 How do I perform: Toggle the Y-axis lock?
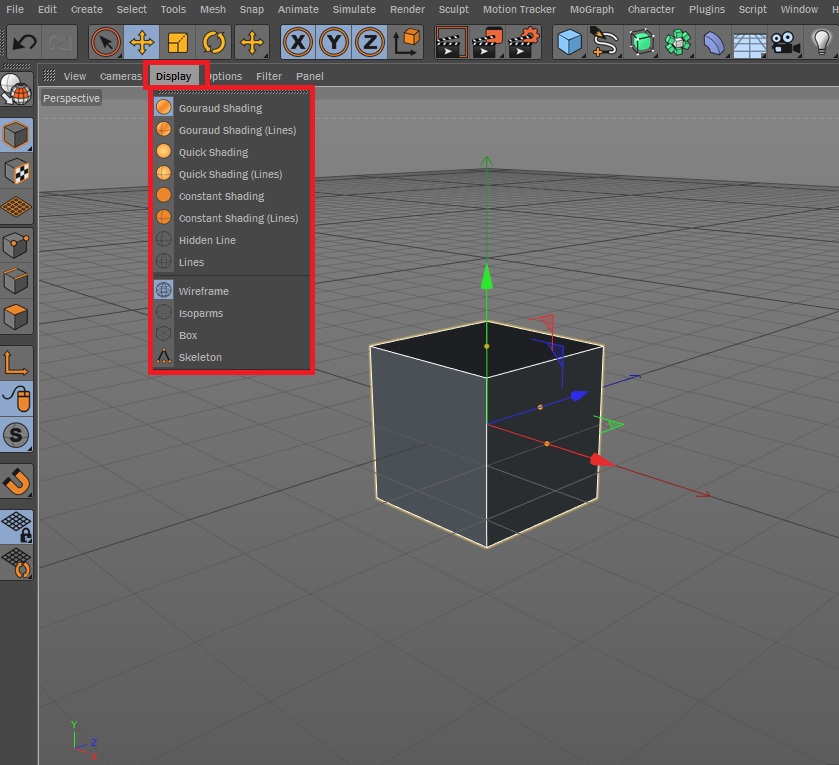point(334,42)
